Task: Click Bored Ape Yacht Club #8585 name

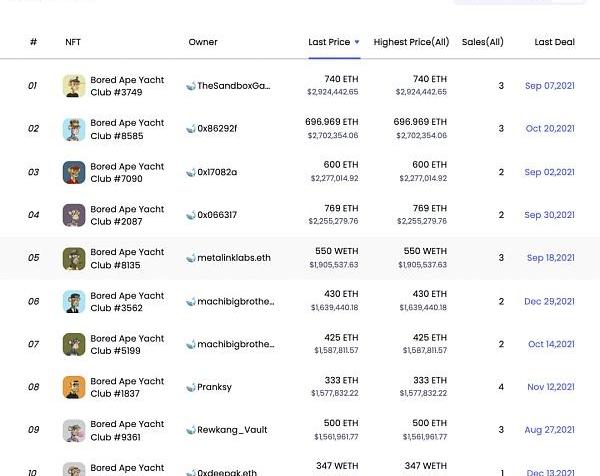Action: (x=127, y=129)
